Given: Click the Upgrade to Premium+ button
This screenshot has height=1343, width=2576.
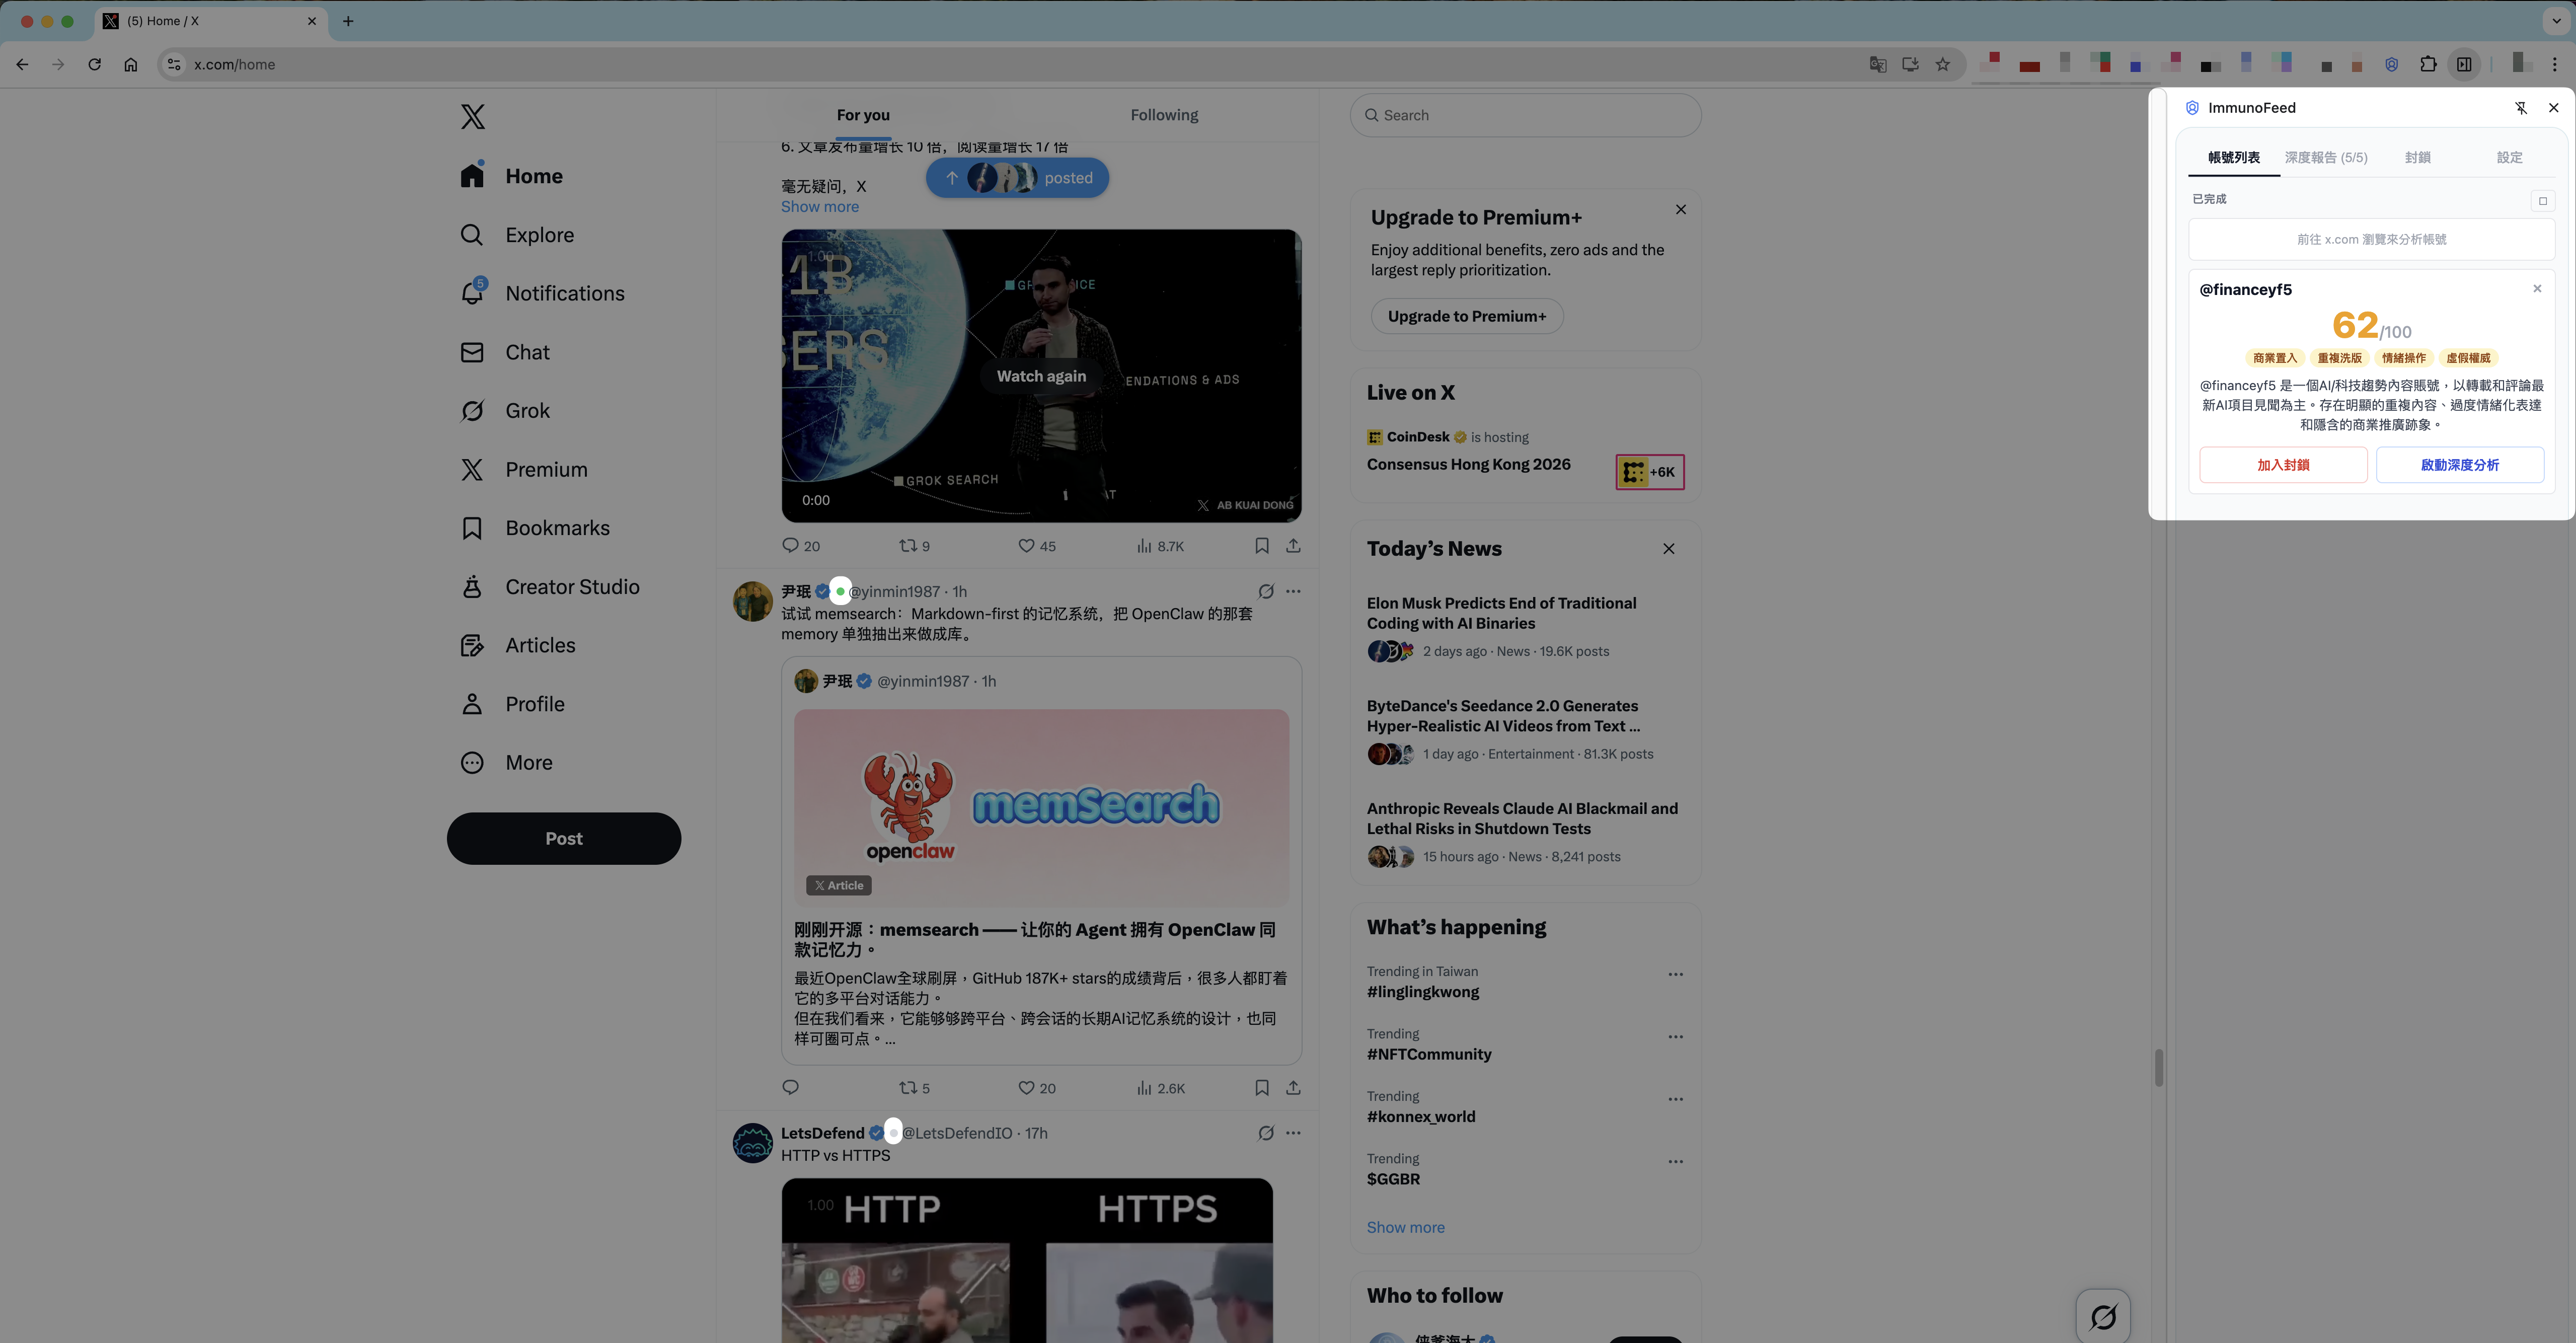Looking at the screenshot, I should 1466,316.
